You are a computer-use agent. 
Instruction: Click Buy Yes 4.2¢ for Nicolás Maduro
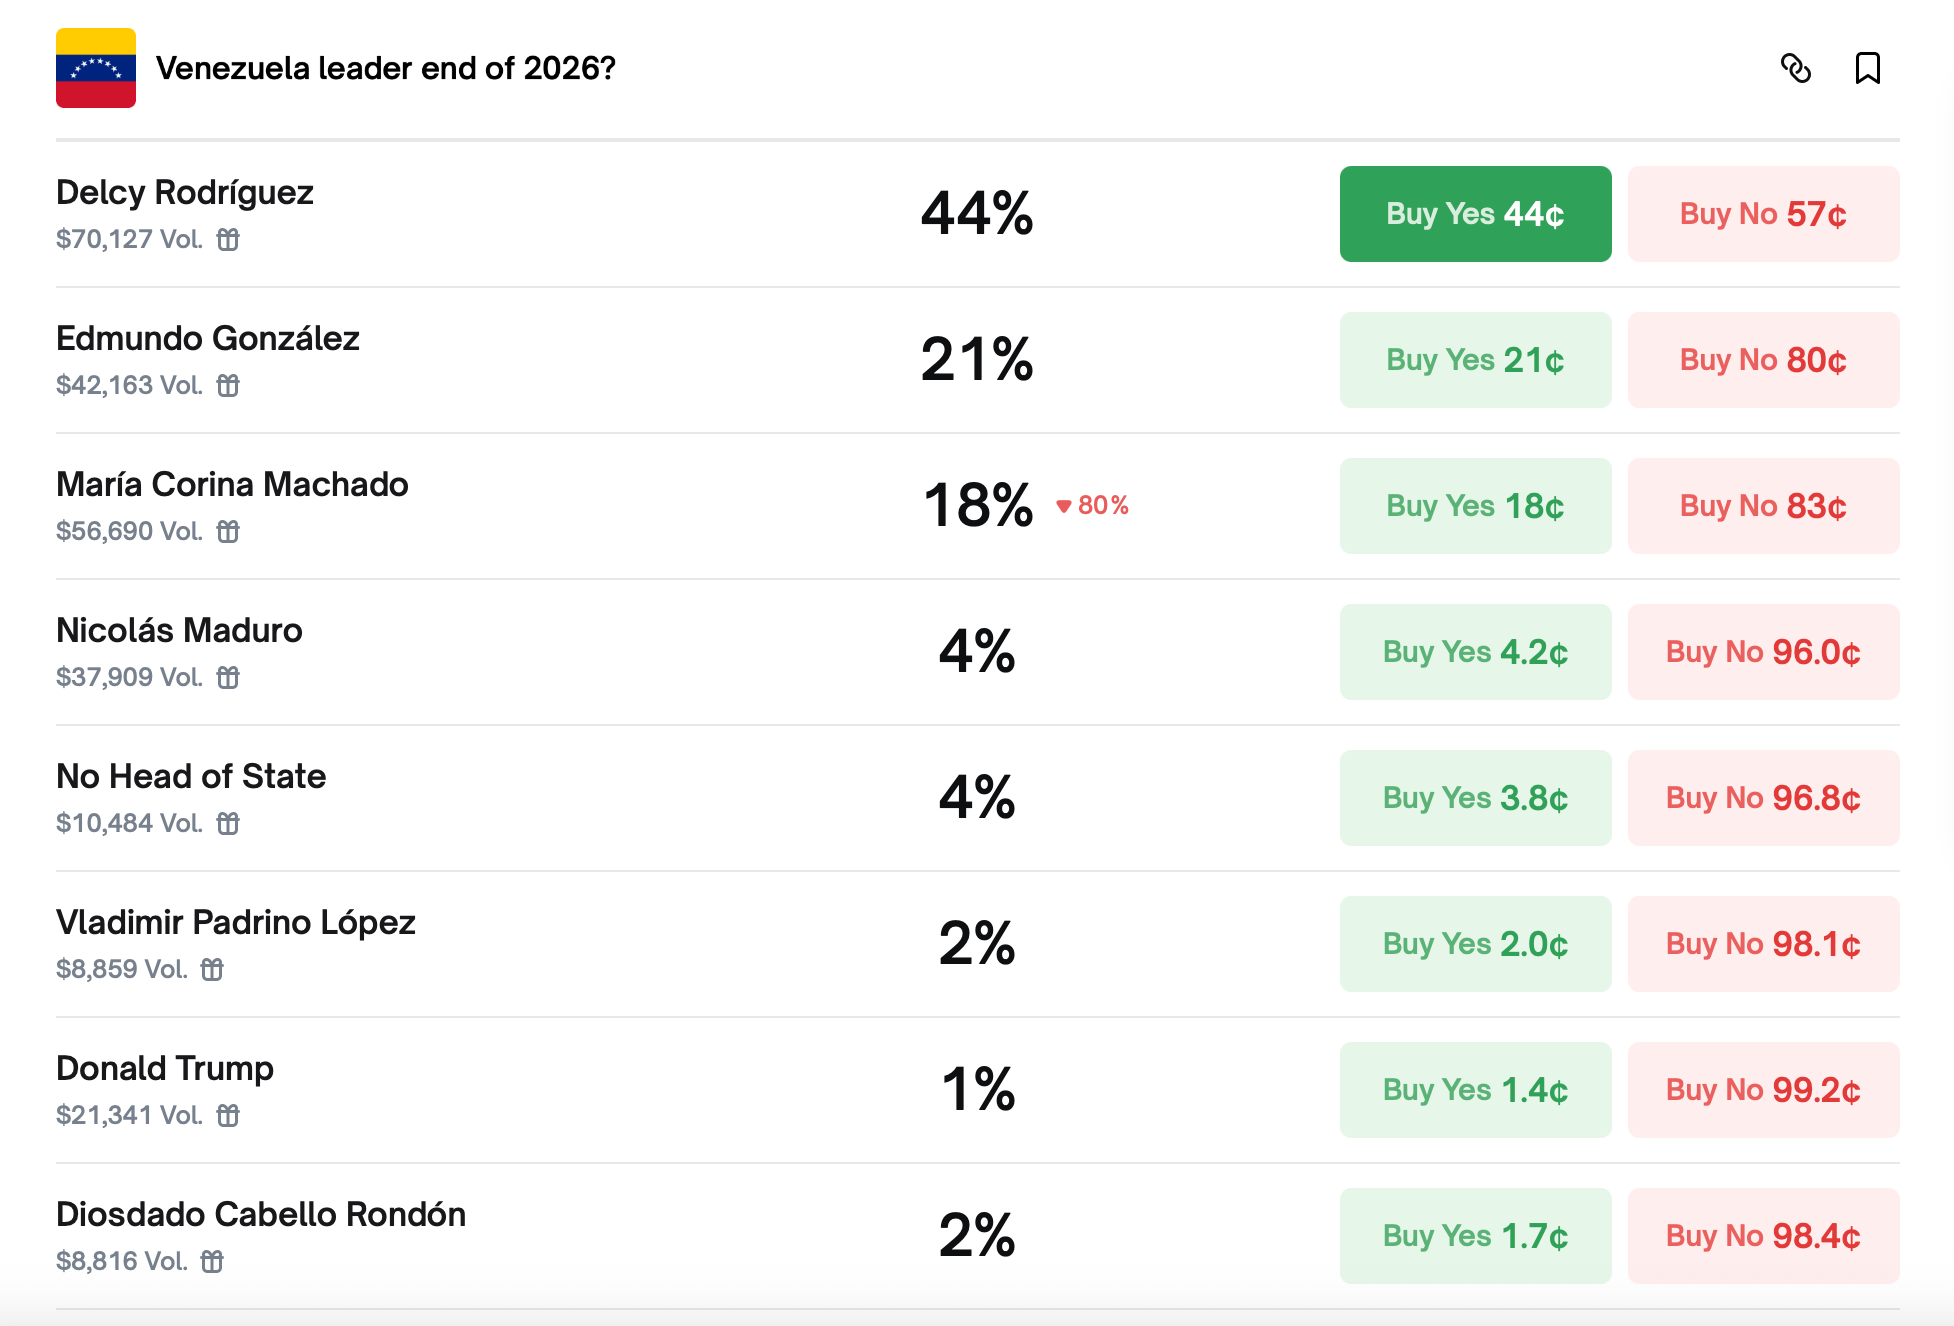tap(1475, 651)
